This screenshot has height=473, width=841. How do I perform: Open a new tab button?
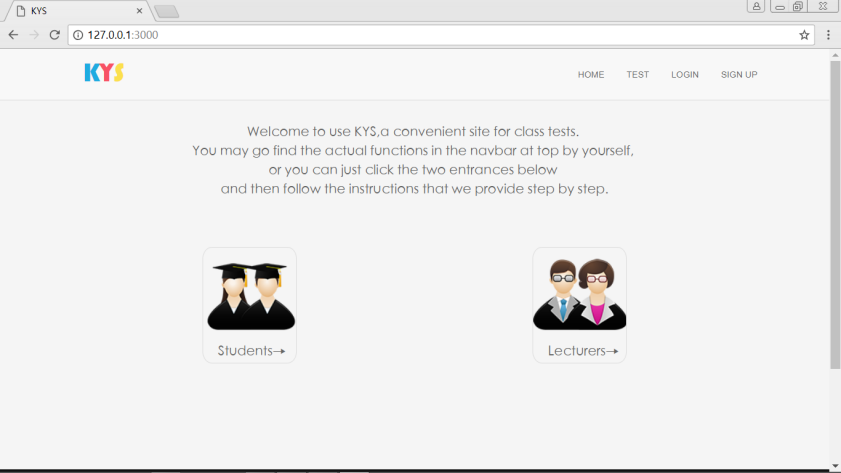pos(166,11)
